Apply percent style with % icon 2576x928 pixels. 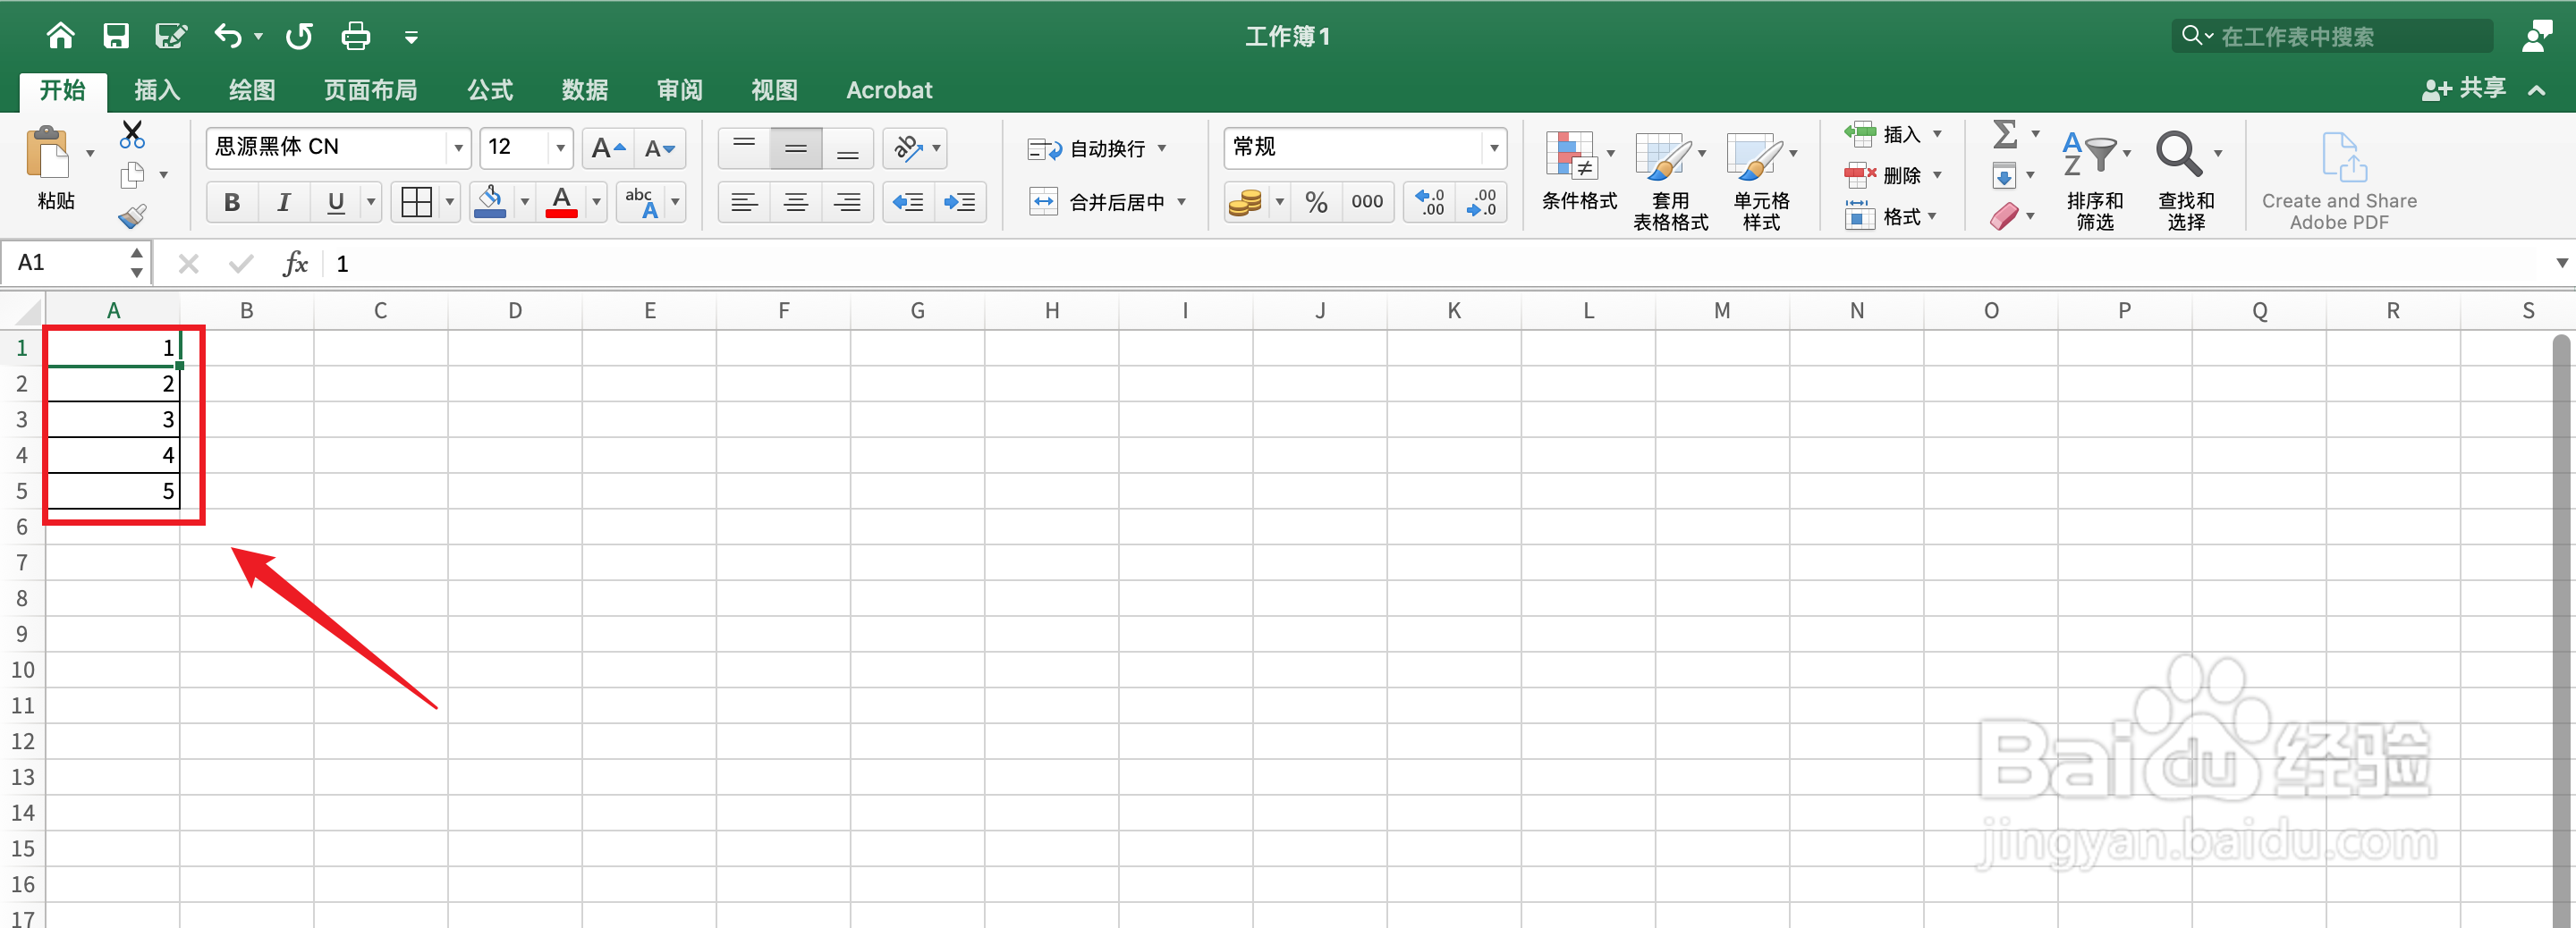(x=1316, y=203)
